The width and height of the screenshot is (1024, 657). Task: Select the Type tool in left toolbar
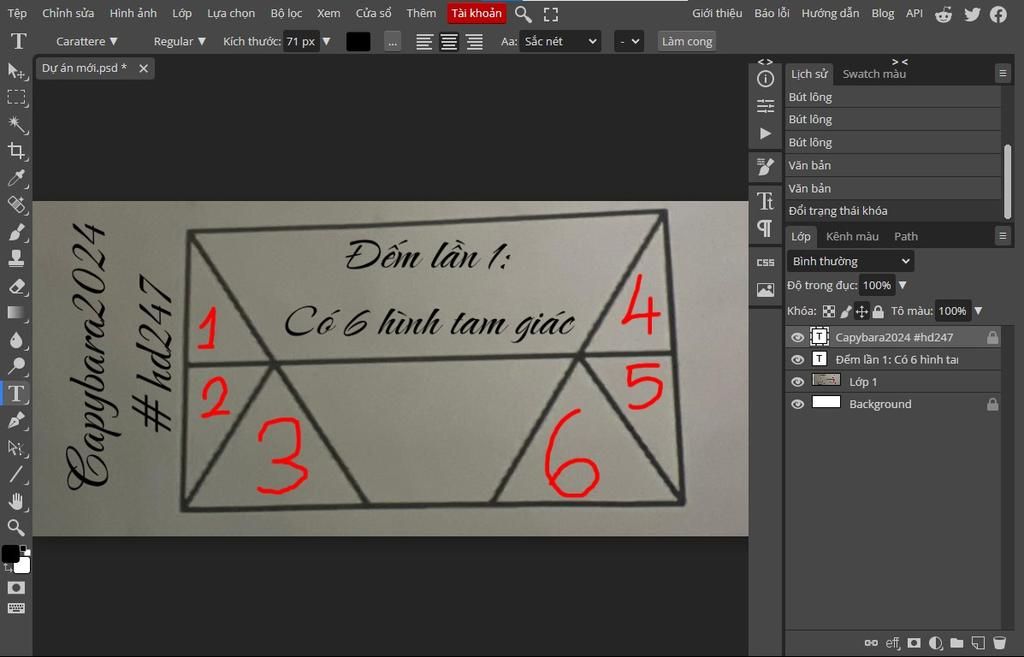16,393
